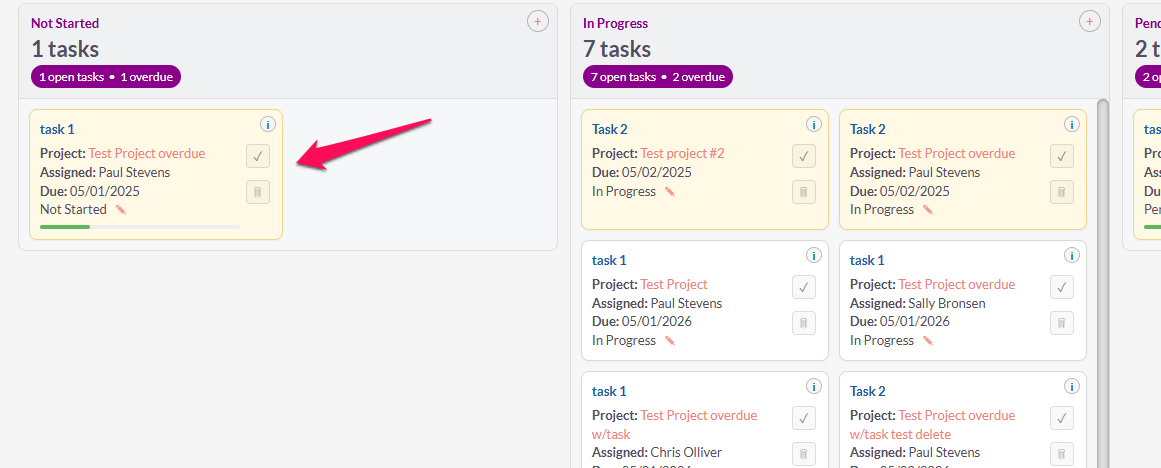Open info icon on the Not Started task 1 card
This screenshot has width=1161, height=468.
tap(267, 124)
